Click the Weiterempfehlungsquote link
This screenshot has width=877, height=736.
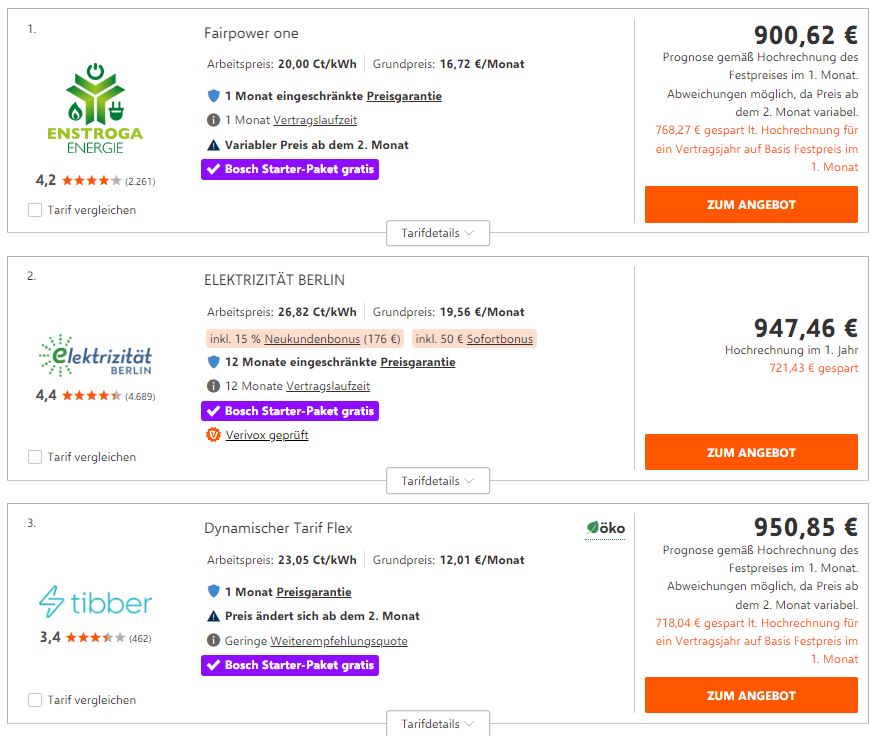[332, 641]
